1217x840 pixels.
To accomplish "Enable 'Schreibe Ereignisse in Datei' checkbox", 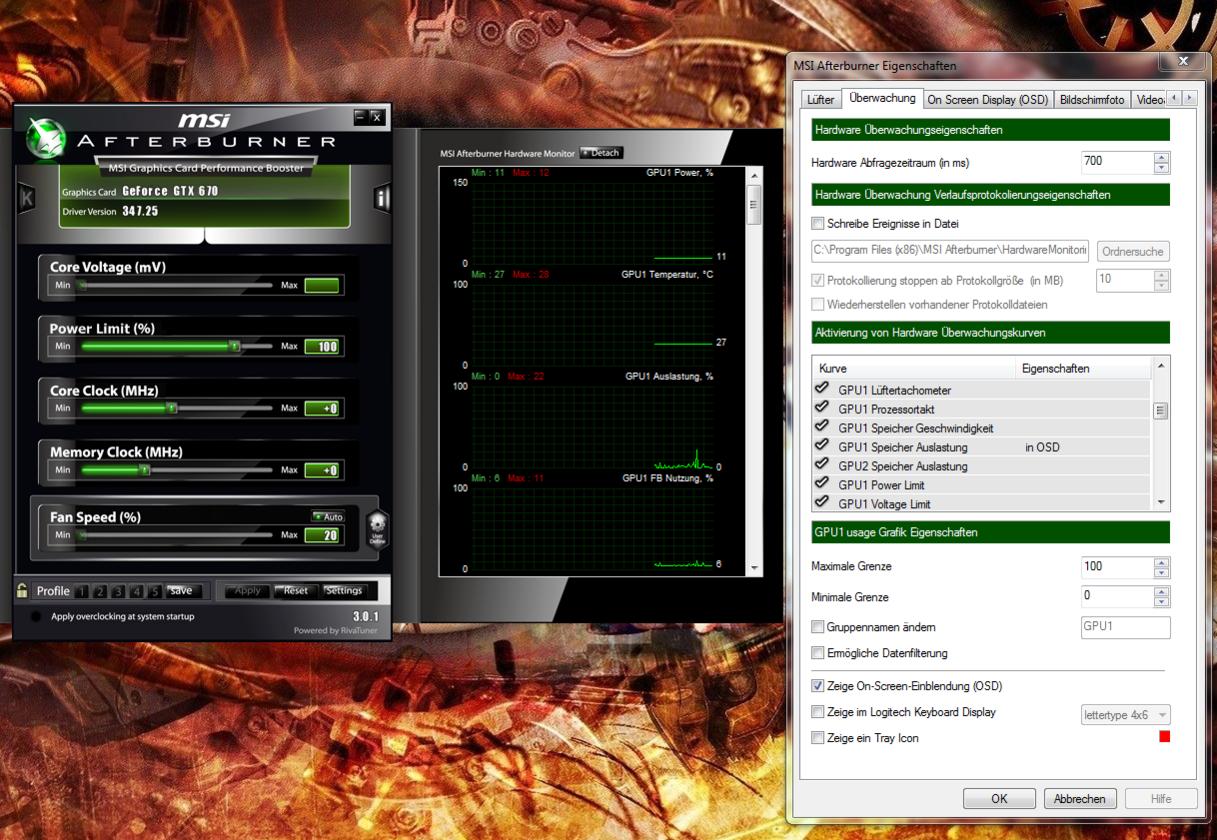I will point(818,224).
